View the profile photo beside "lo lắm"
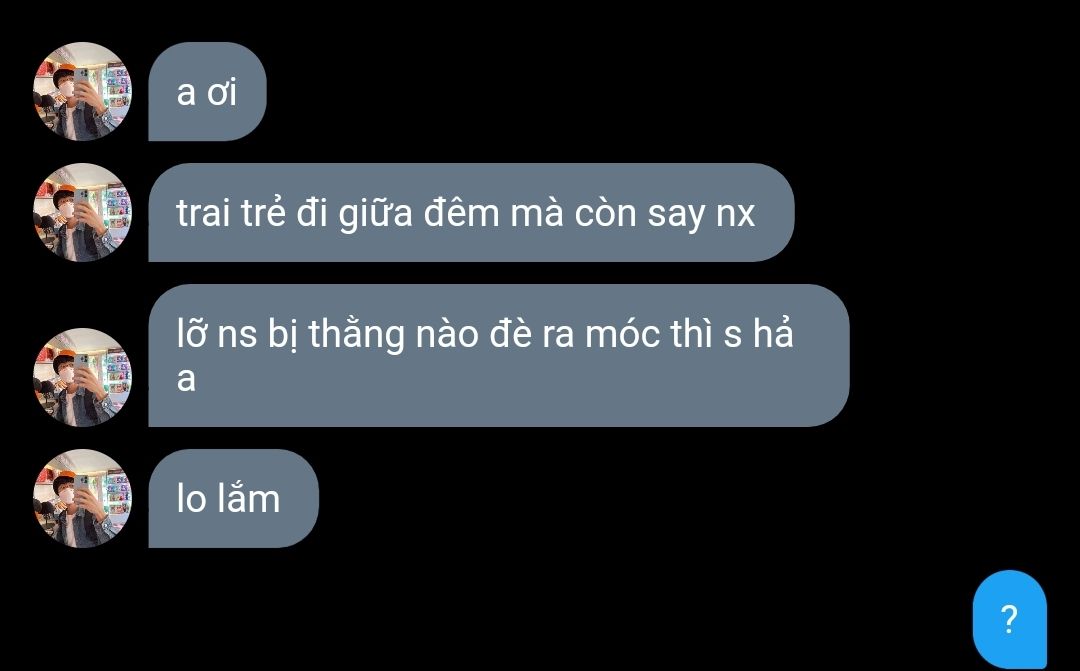This screenshot has height=671, width=1080. pyautogui.click(x=83, y=498)
